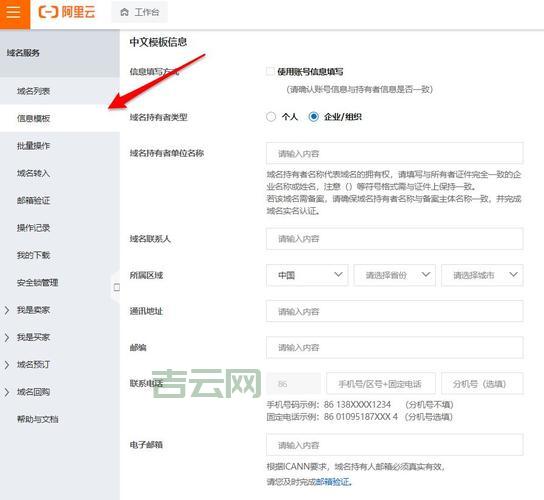This screenshot has width=544, height=500.
Task: Click 通讯地址 input field
Action: pyautogui.click(x=394, y=311)
